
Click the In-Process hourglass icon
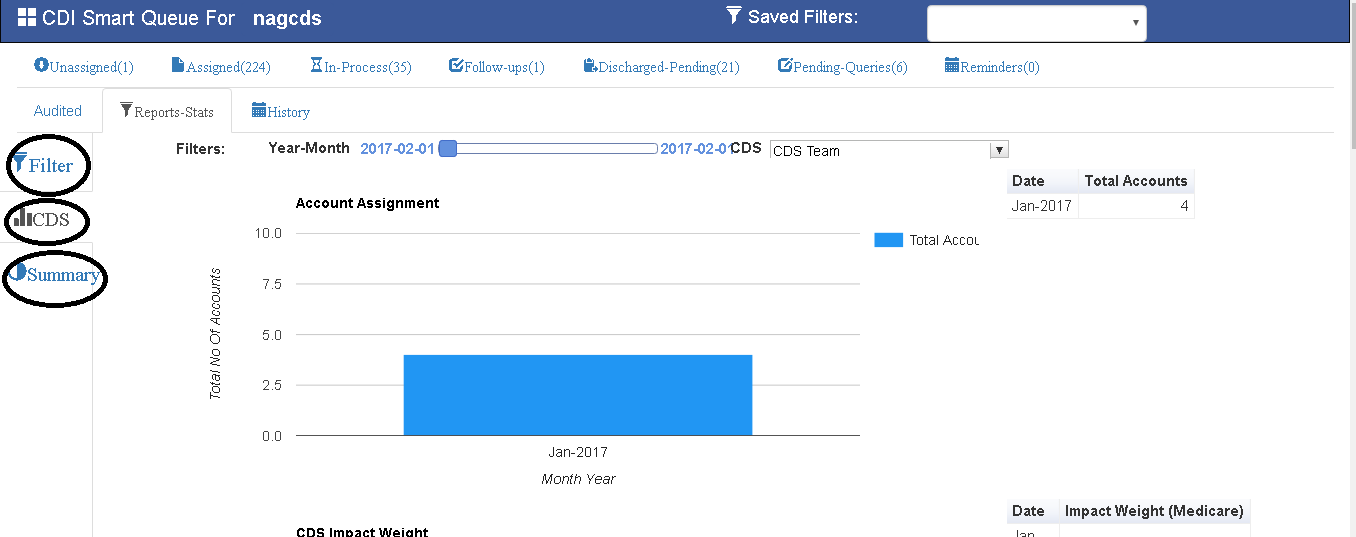316,66
